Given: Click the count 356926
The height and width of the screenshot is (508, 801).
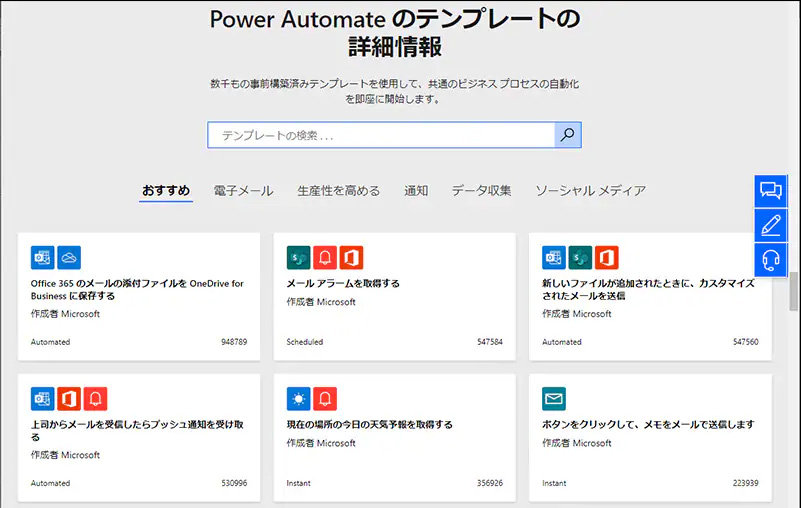Looking at the screenshot, I should pos(490,483).
